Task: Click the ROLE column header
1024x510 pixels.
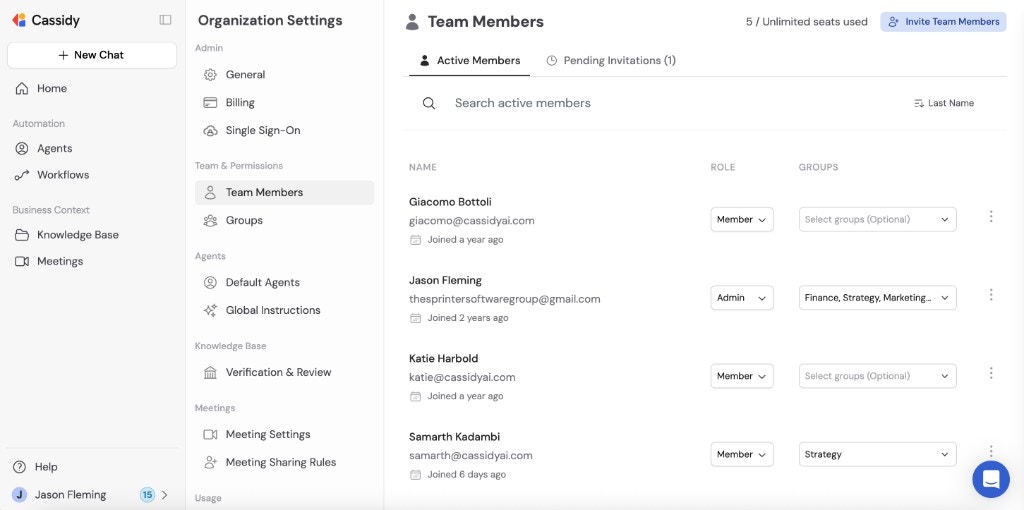Action: pos(723,167)
